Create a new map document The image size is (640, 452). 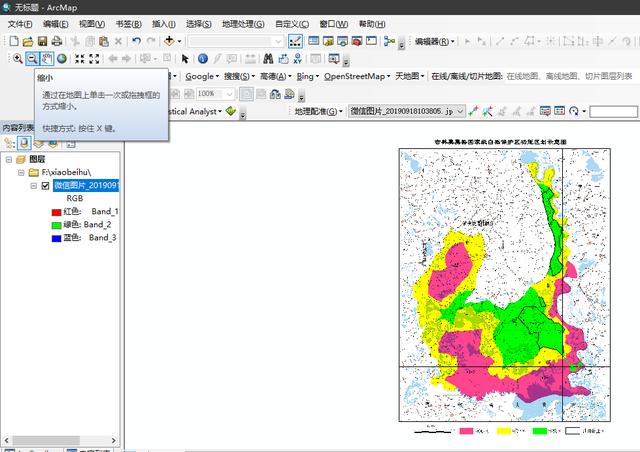tap(14, 41)
